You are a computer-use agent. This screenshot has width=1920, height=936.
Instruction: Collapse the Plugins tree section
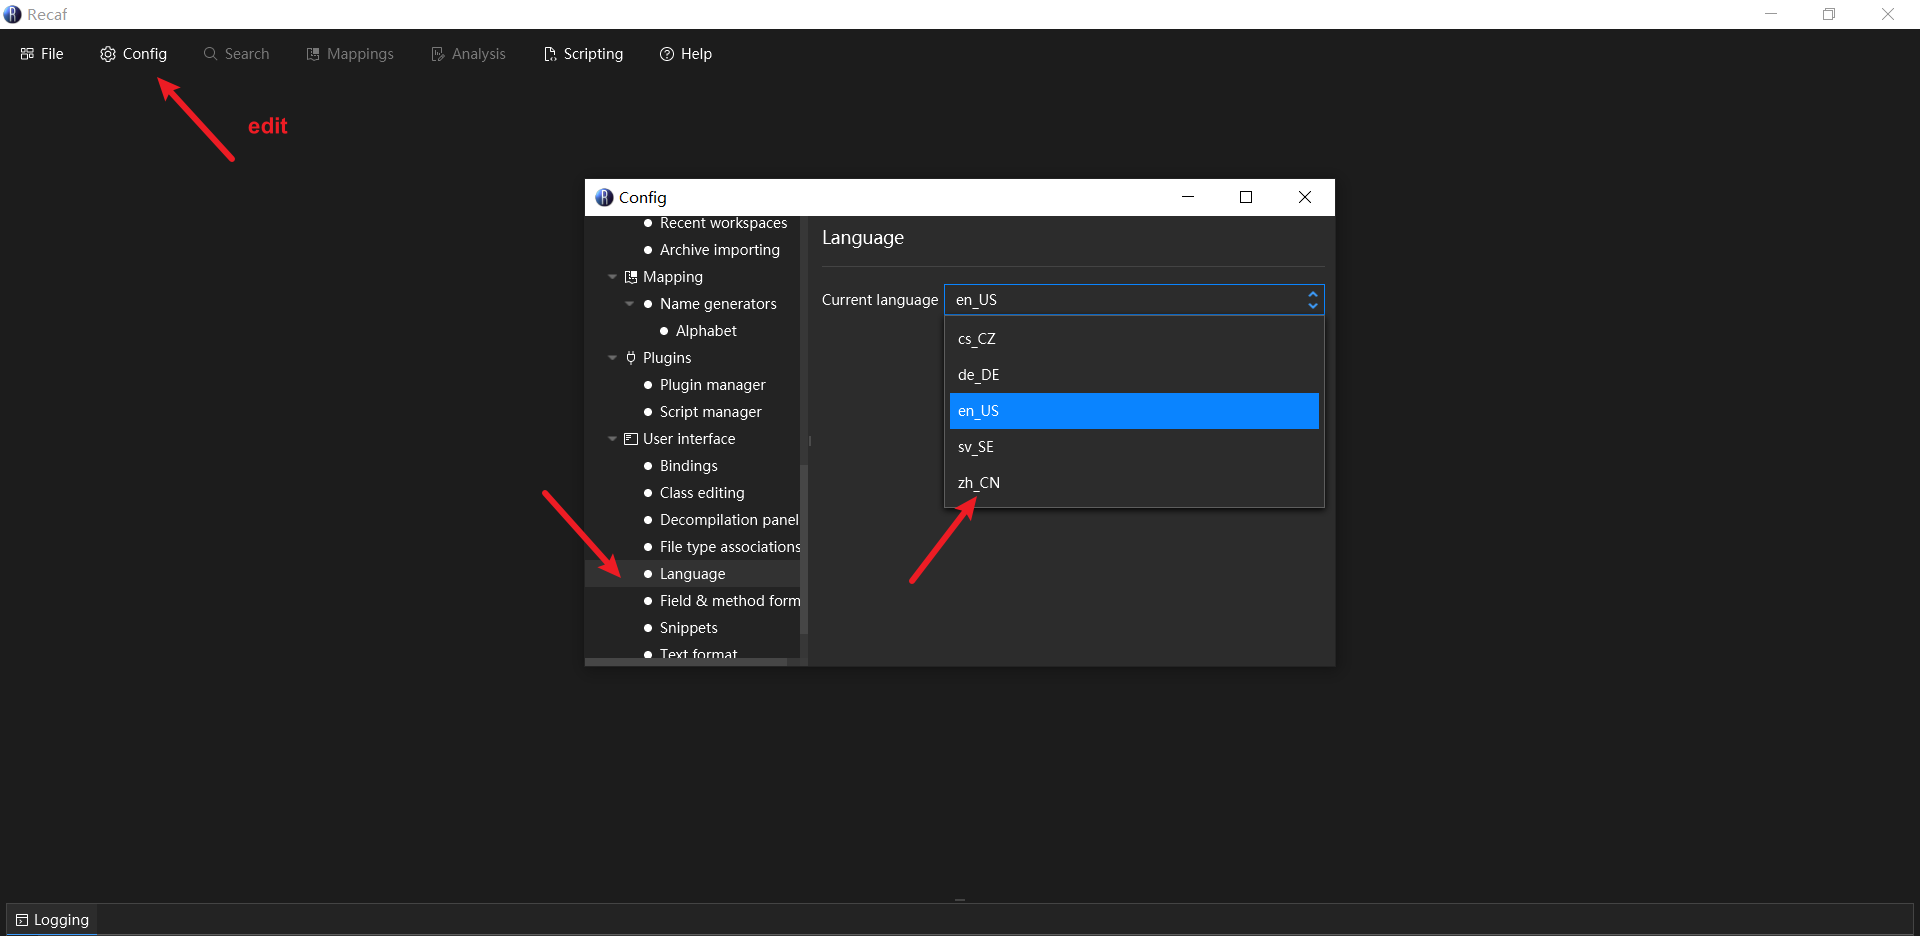coord(612,358)
